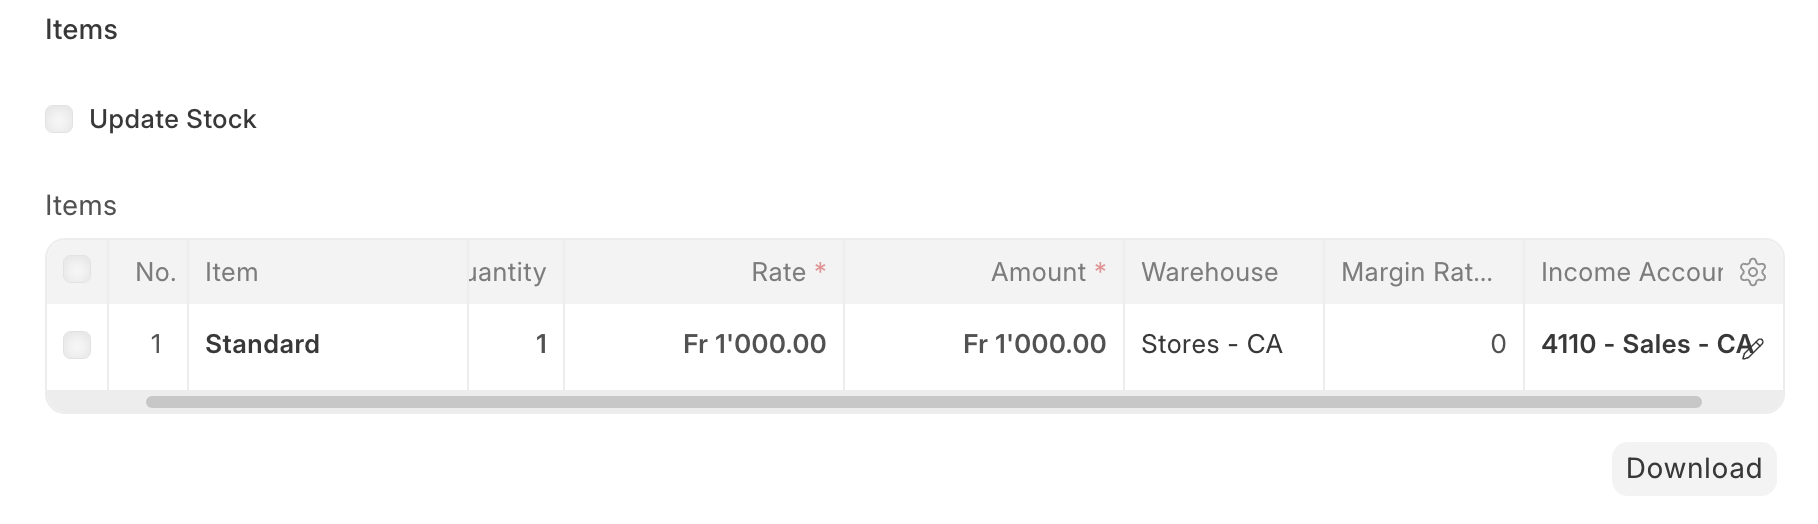This screenshot has height=524, width=1818.
Task: Open the grid column settings gear
Action: point(1752,272)
